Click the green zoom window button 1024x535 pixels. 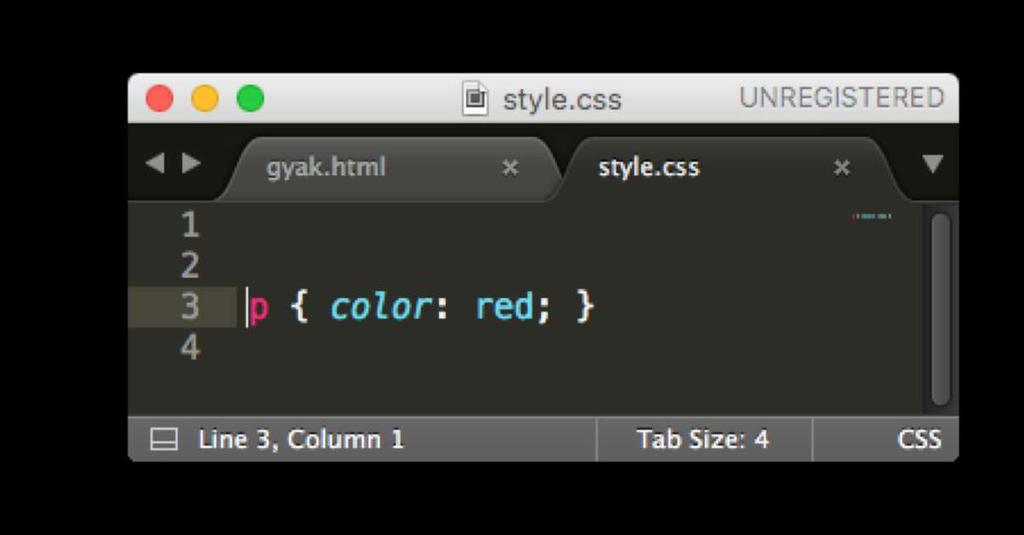(250, 99)
